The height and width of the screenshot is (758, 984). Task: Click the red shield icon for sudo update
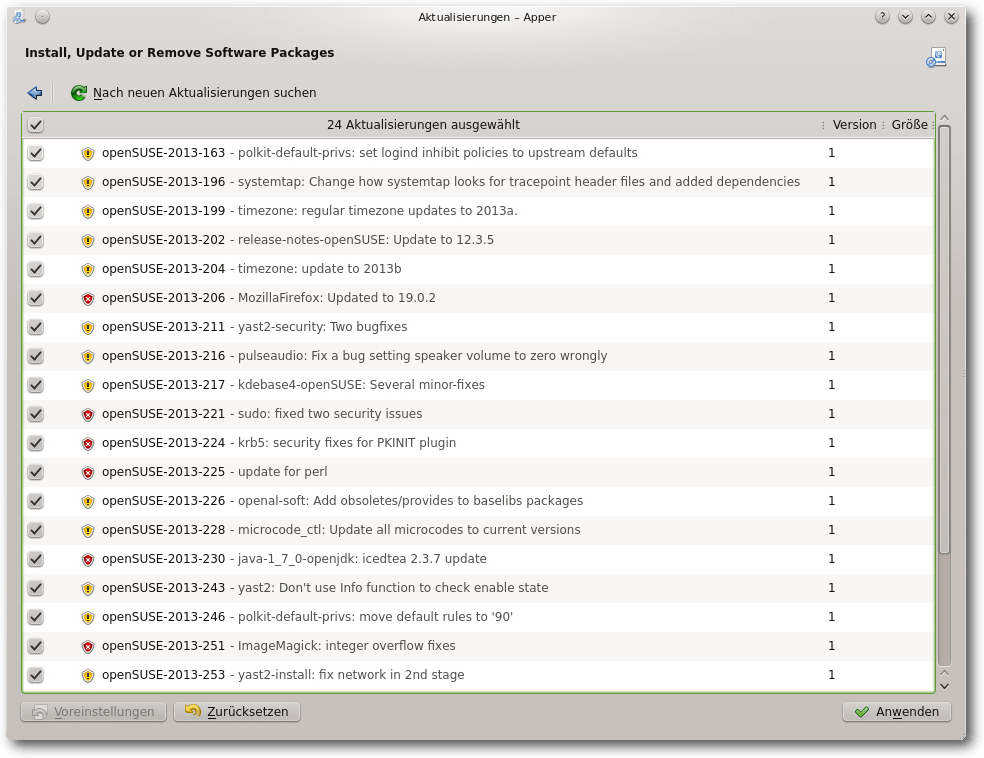pos(88,415)
